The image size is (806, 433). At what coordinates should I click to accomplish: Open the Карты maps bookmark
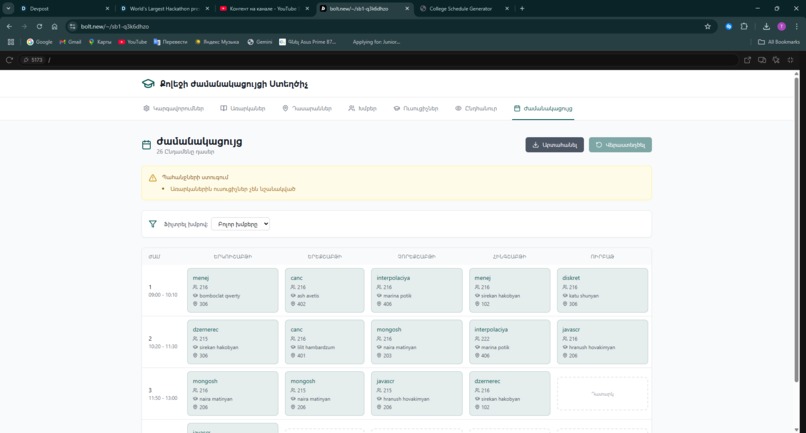click(100, 42)
